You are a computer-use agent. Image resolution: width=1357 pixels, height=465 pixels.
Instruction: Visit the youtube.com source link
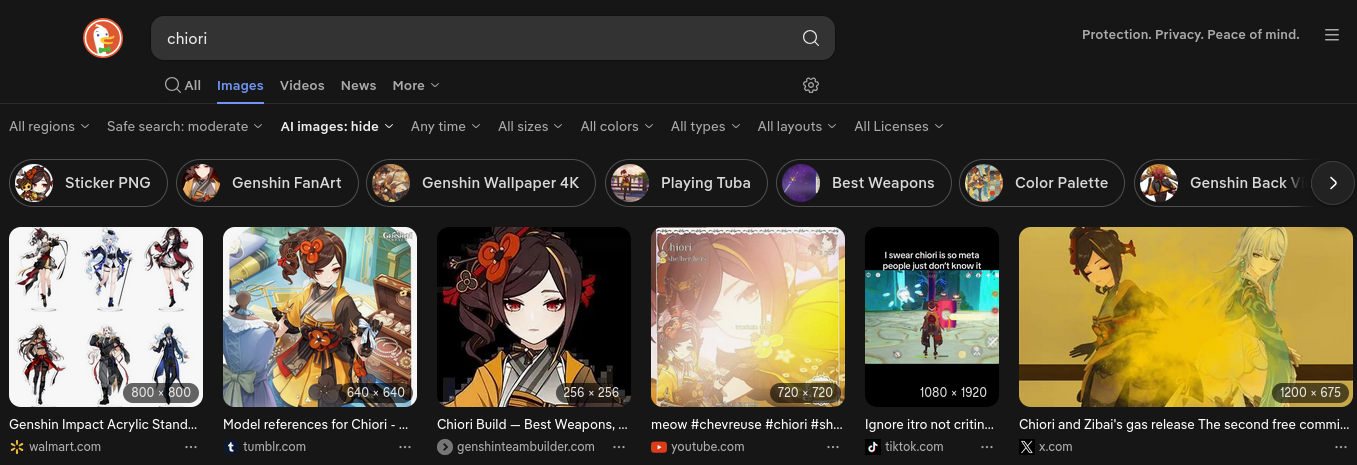(x=707, y=447)
